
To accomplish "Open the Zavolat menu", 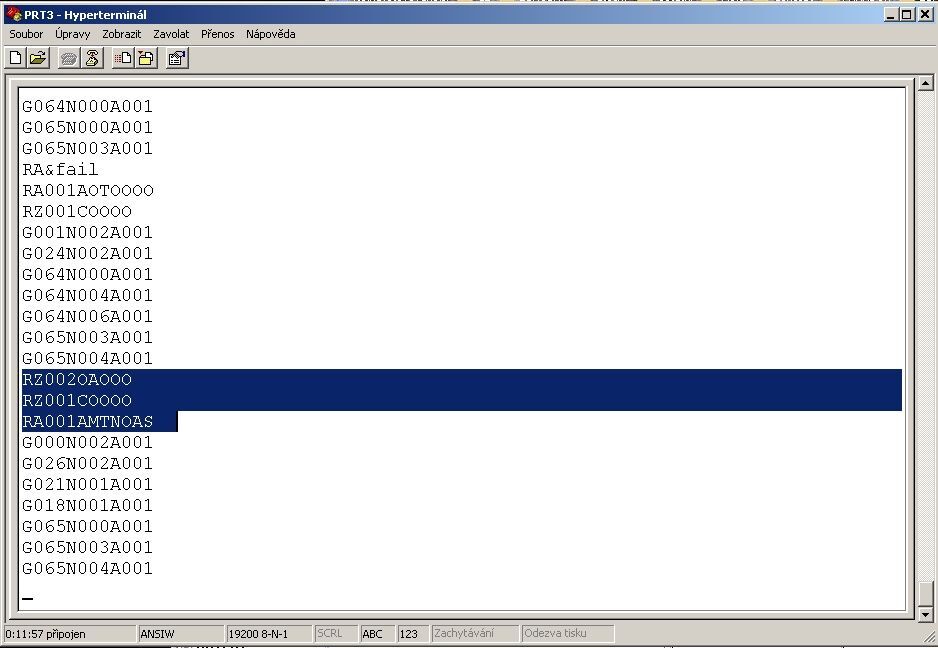I will pos(171,34).
